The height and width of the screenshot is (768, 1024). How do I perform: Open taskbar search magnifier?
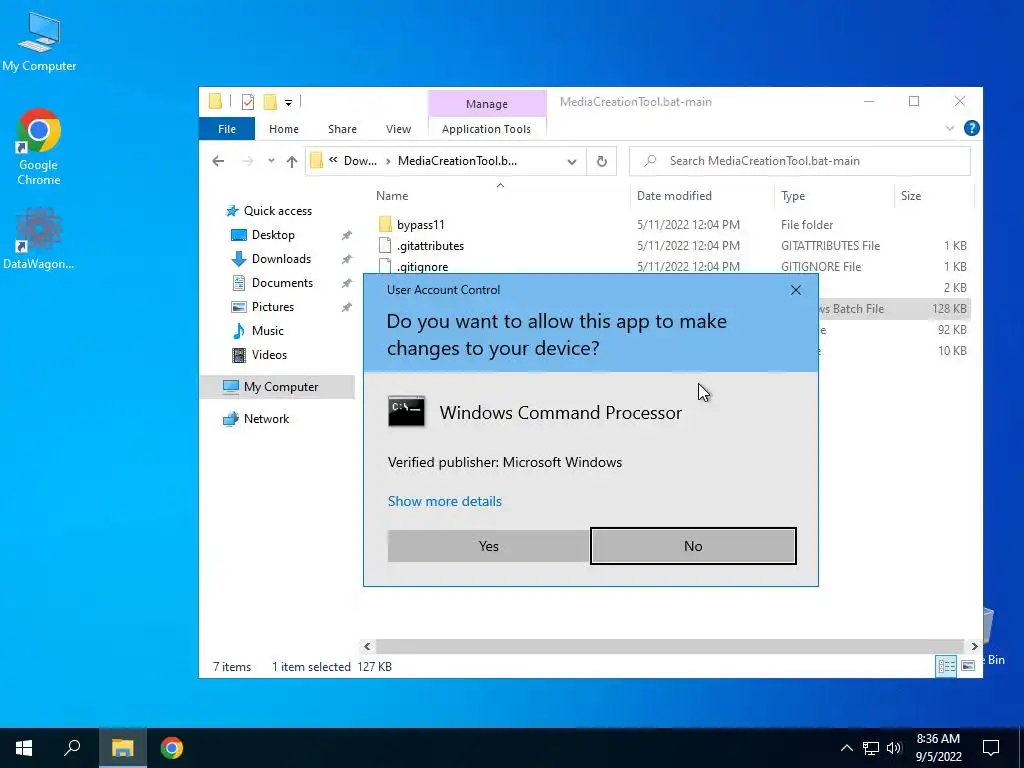point(72,748)
